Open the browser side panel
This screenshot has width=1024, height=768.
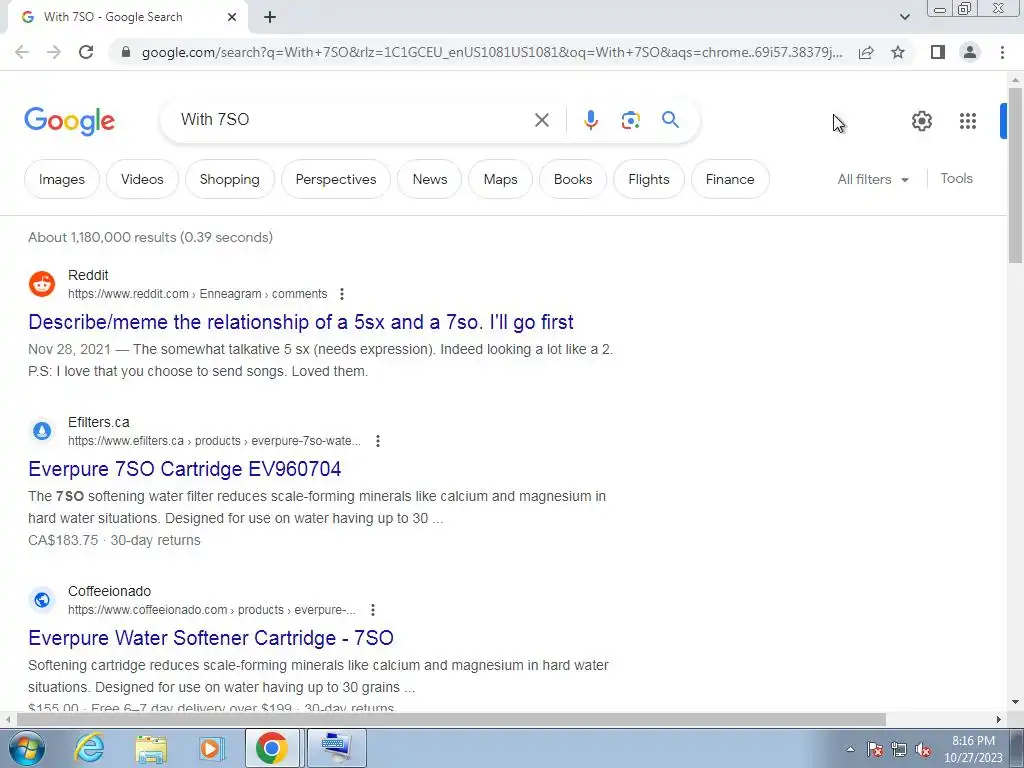(x=938, y=52)
